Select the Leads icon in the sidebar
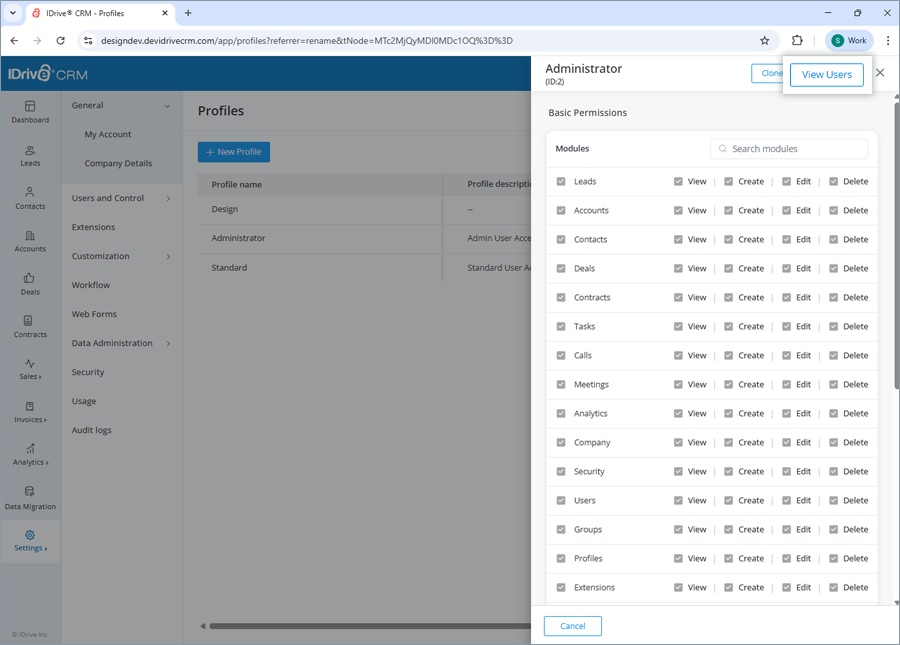Image resolution: width=900 pixels, height=645 pixels. 30,155
